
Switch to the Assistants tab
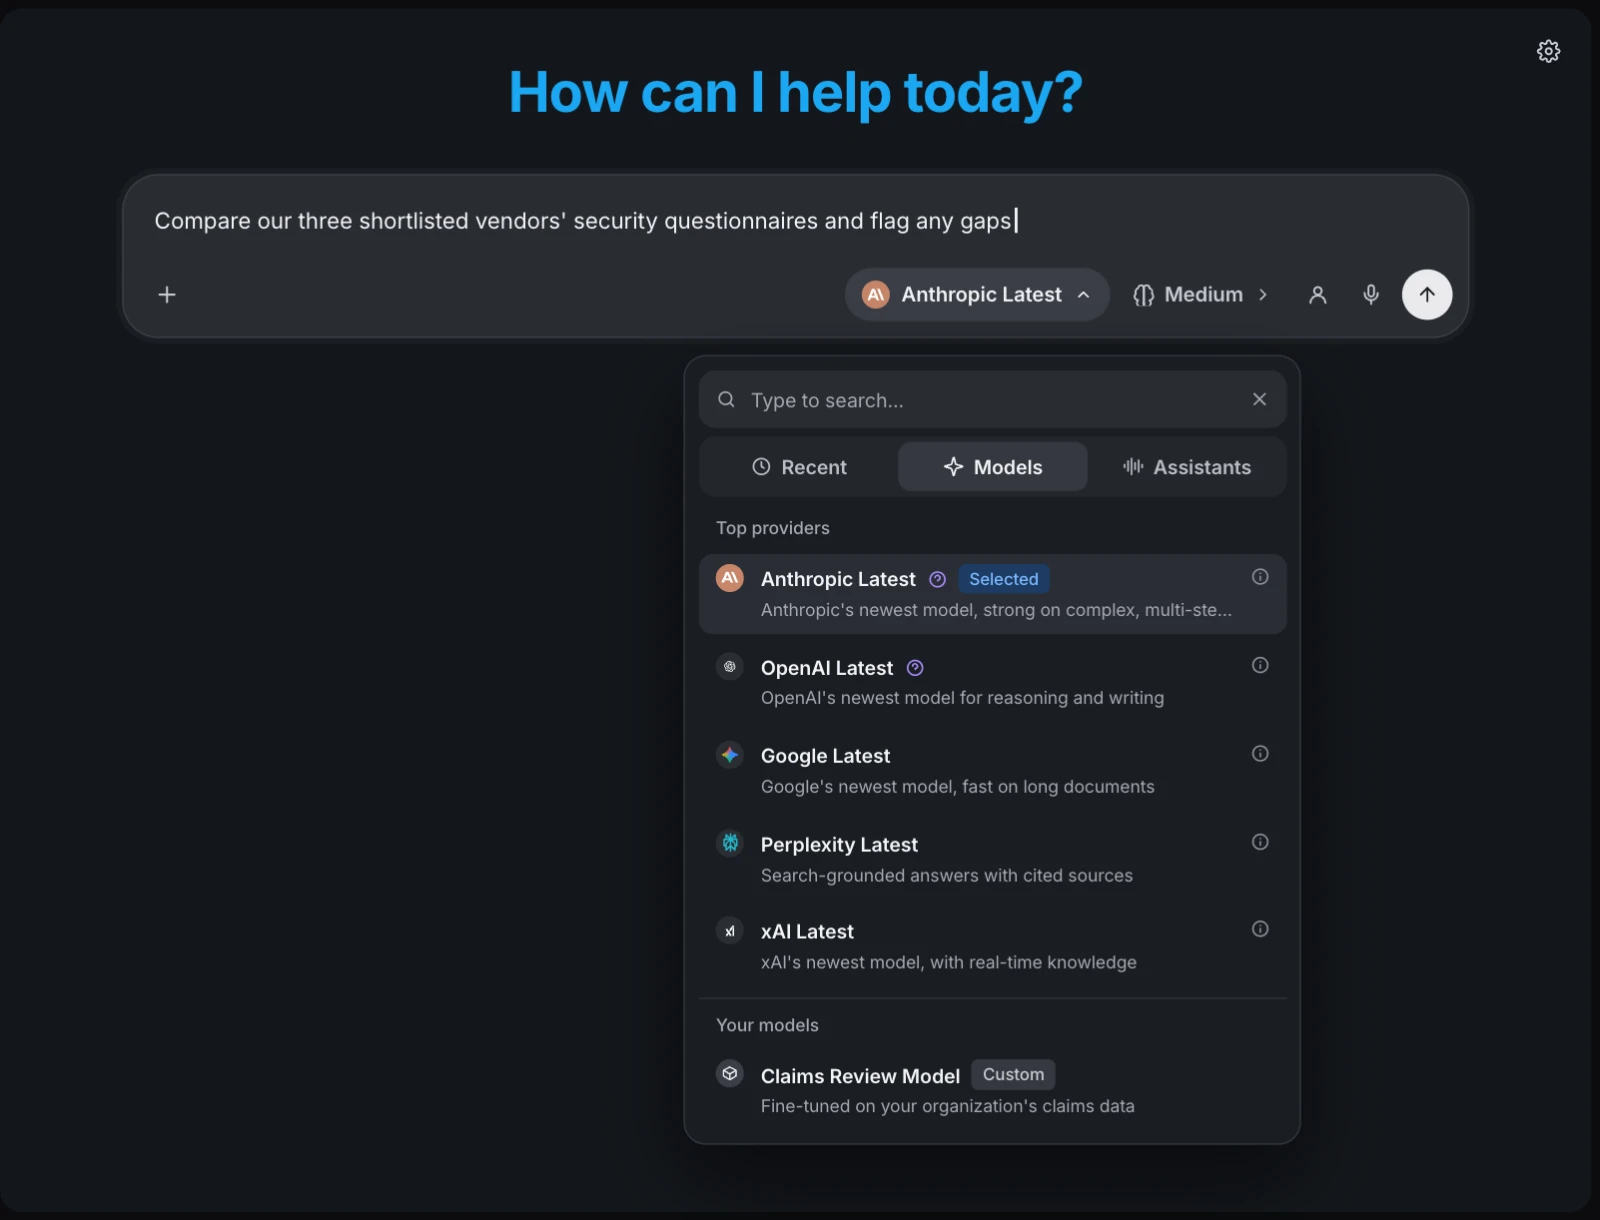[x=1187, y=467]
